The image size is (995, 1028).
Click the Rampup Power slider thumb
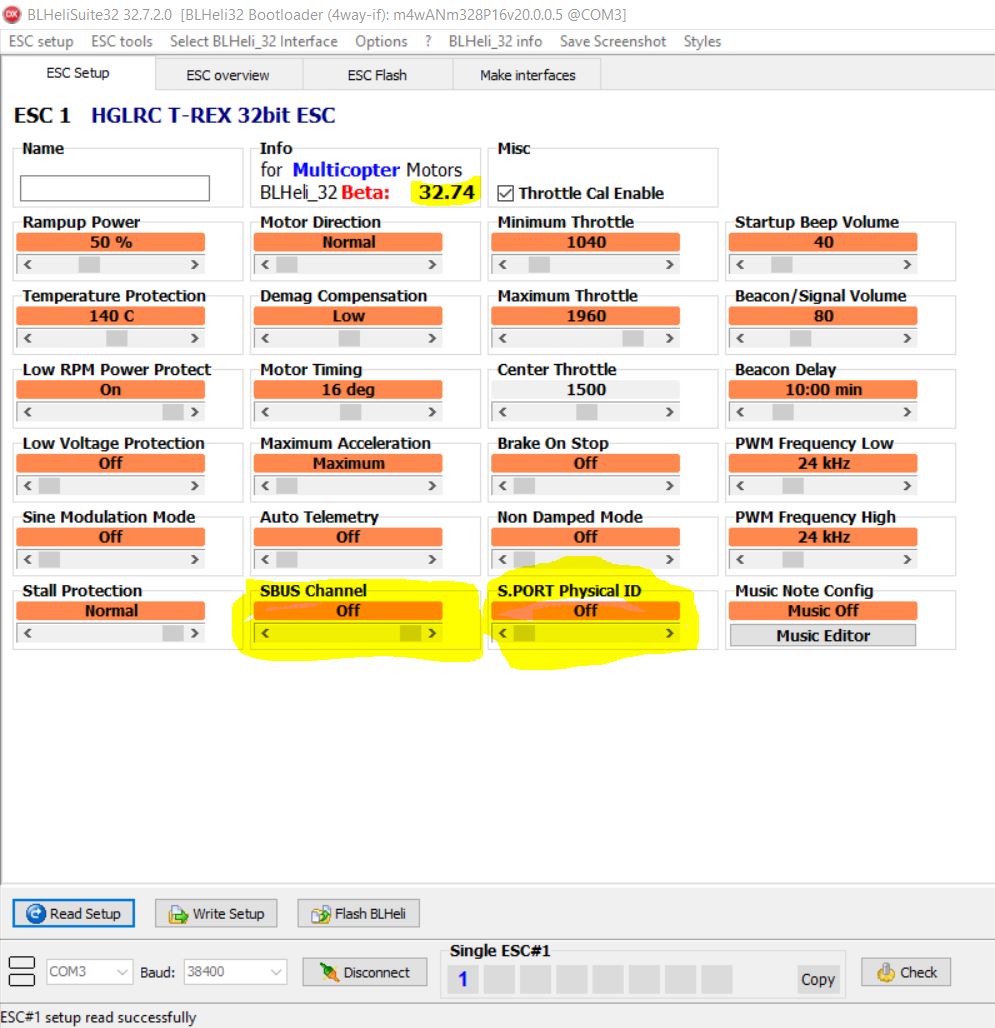[89, 265]
